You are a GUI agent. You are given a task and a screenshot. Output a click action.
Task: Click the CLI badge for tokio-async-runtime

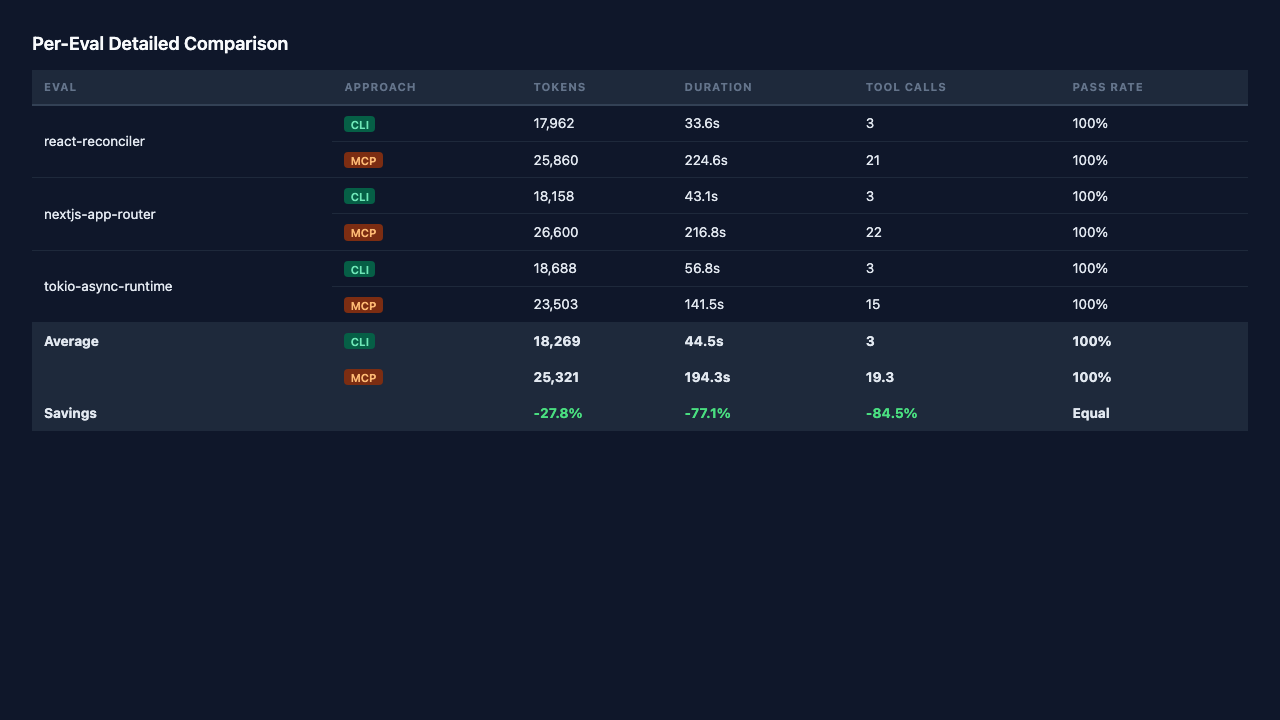(x=359, y=269)
